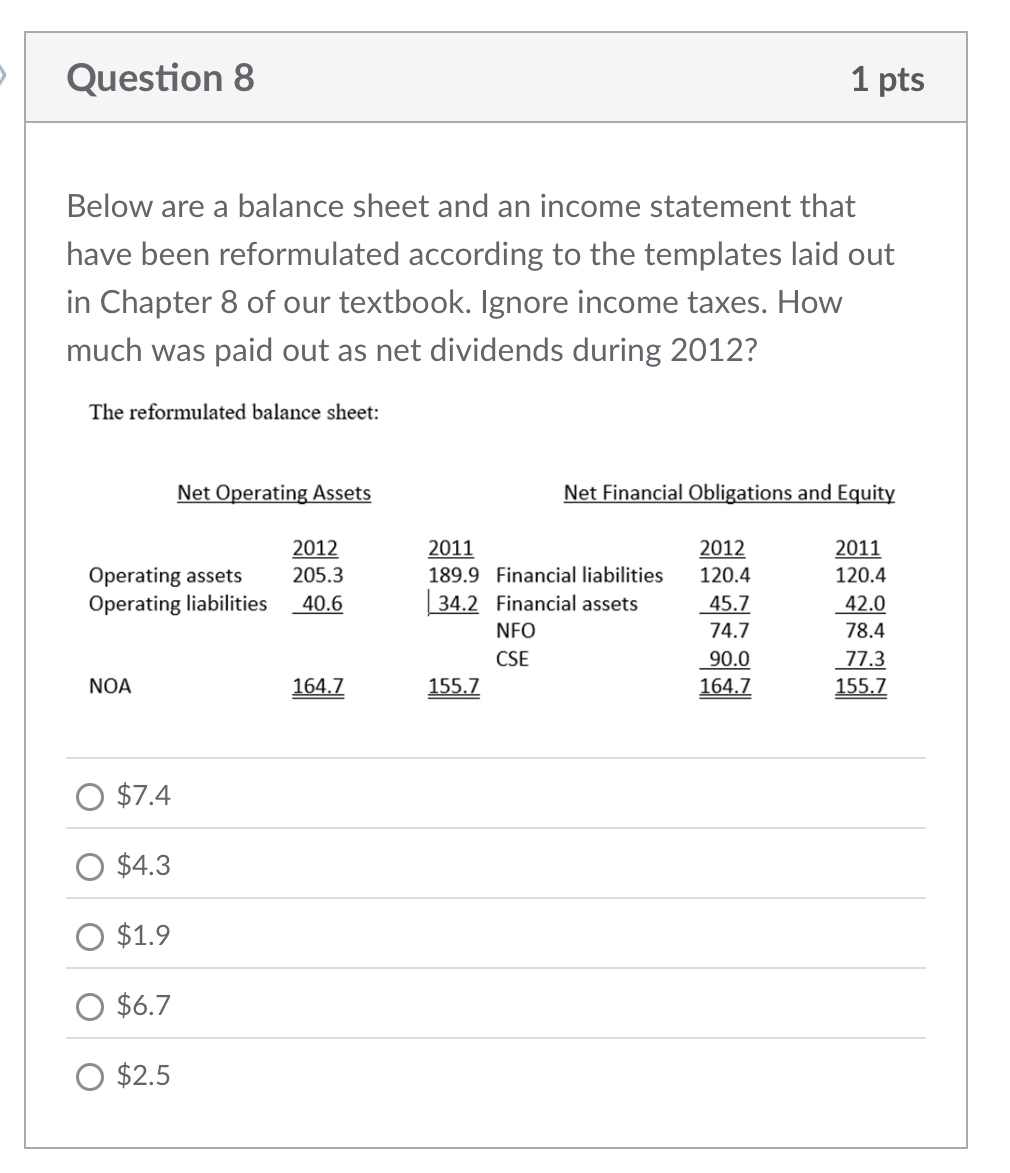Select the Net Operating Assets heading
The height and width of the screenshot is (1173, 1010).
click(x=273, y=492)
